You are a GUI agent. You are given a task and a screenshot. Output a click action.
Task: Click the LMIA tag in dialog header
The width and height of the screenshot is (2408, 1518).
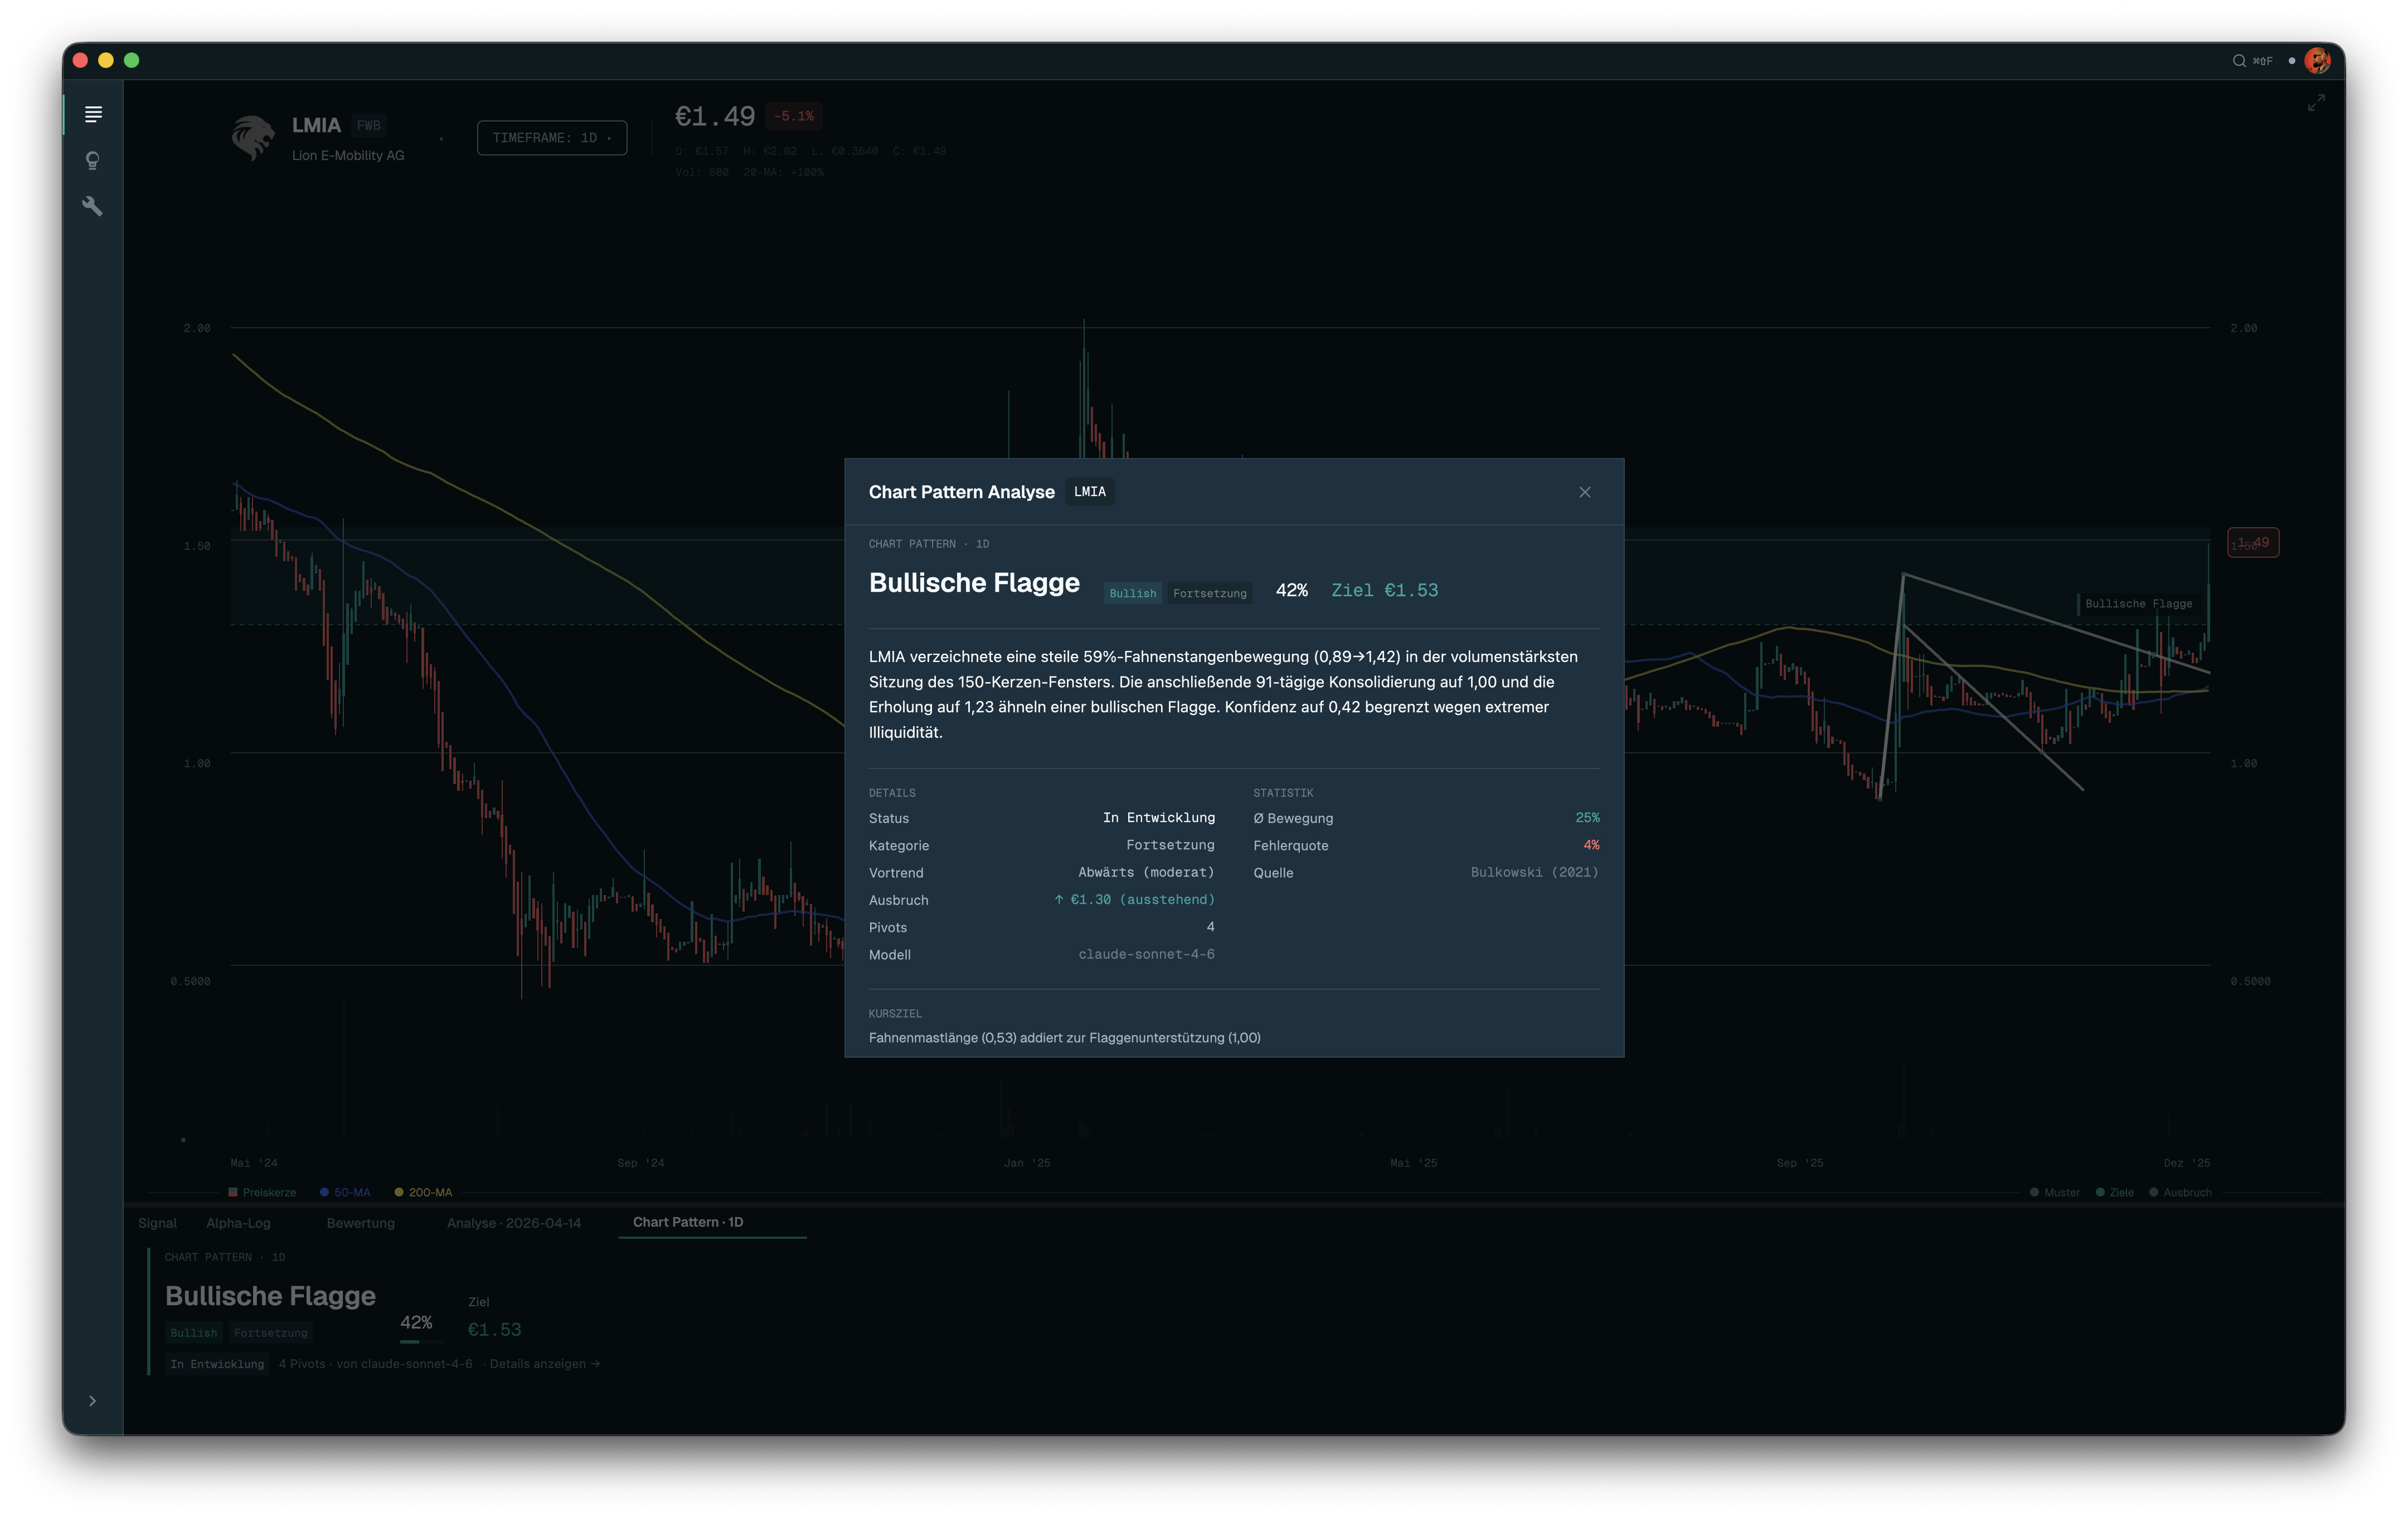tap(1090, 492)
